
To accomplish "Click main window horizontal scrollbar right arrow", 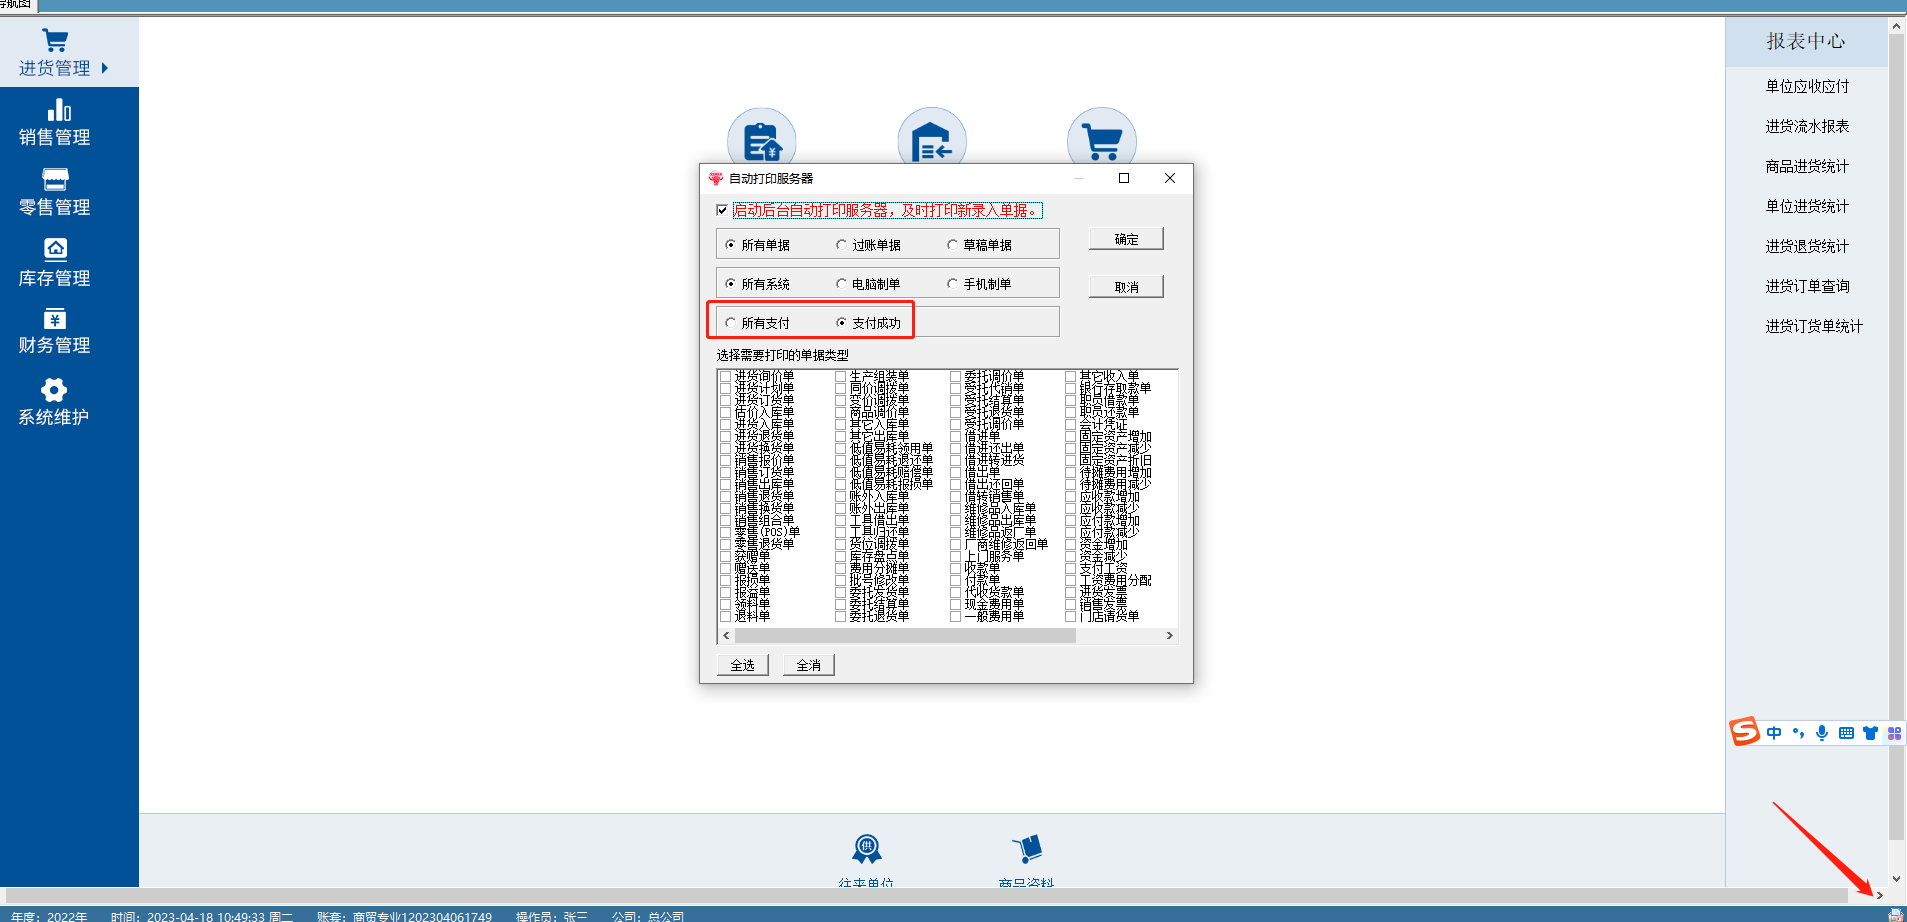I will (1880, 895).
